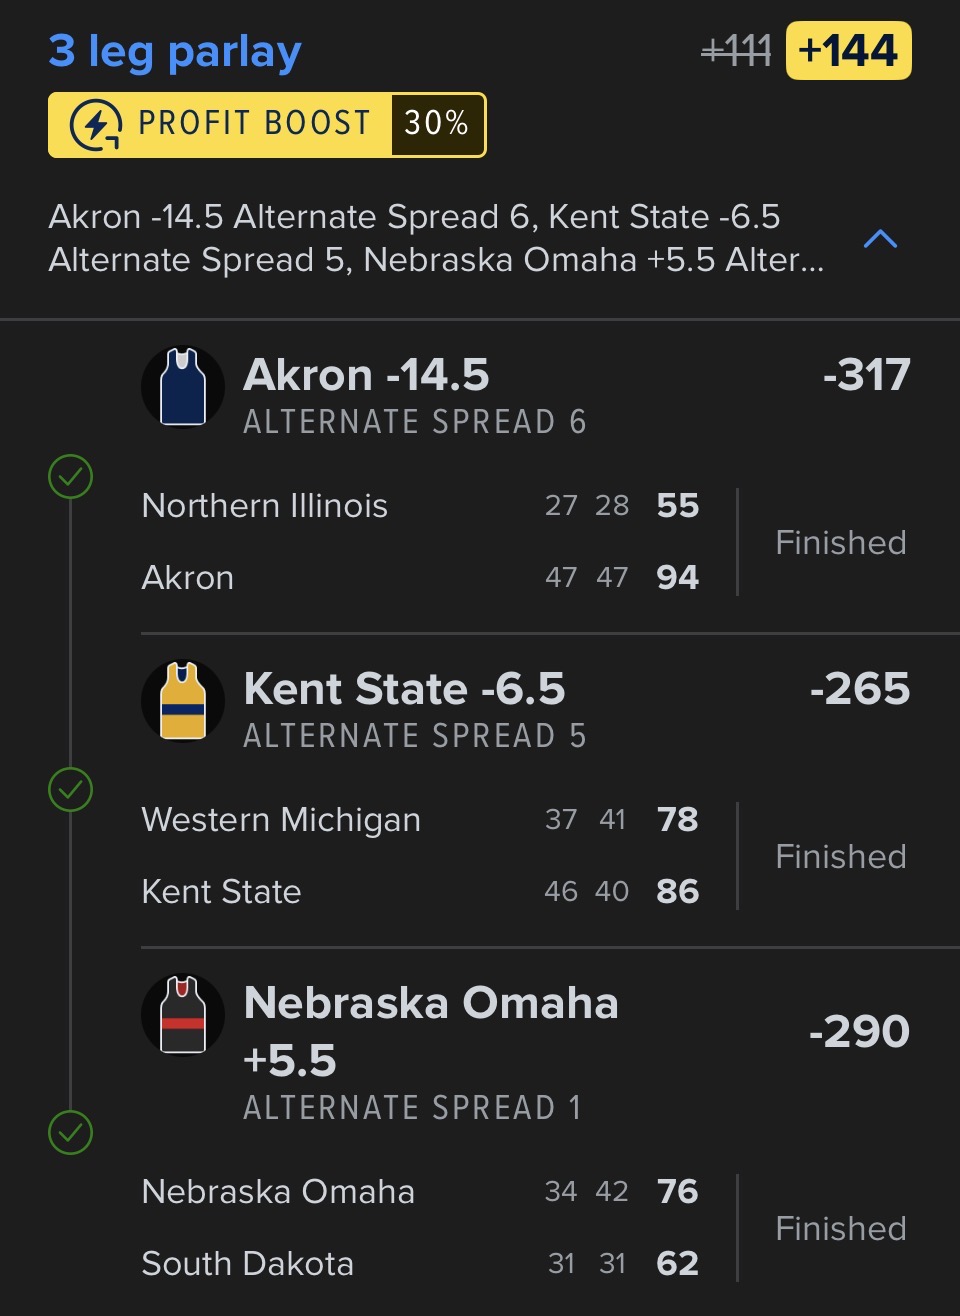The width and height of the screenshot is (960, 1316).
Task: Tap the -317 odds for Akron
Action: pos(866,376)
